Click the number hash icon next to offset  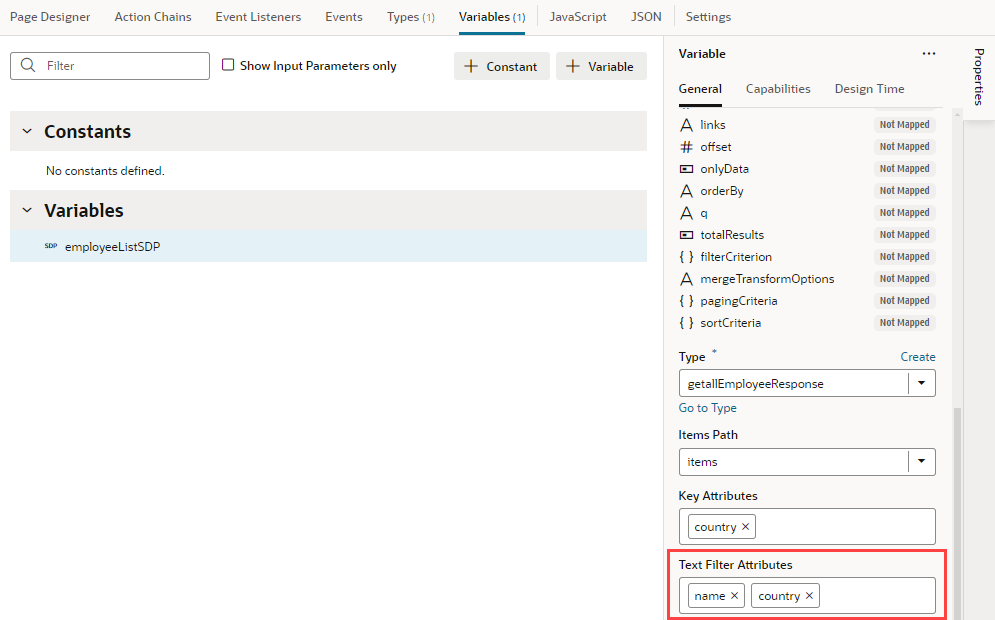(686, 147)
